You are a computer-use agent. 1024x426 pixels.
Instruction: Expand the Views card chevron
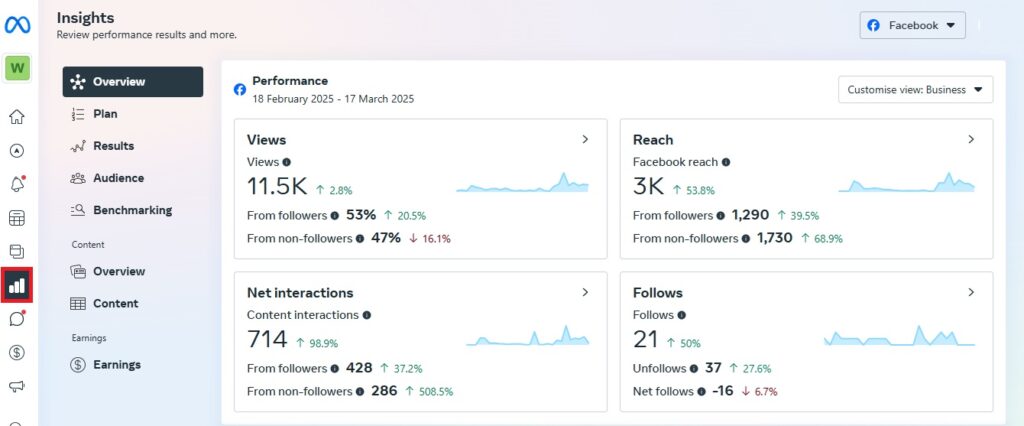585,140
